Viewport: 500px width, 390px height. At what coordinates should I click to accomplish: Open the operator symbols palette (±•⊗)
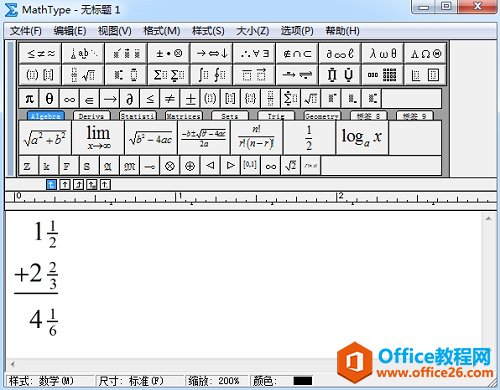coord(169,53)
